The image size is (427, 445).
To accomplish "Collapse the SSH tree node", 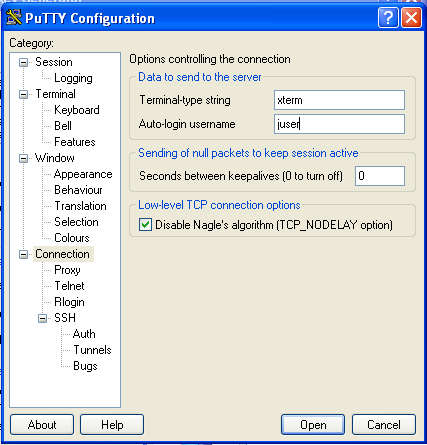I will 42,318.
